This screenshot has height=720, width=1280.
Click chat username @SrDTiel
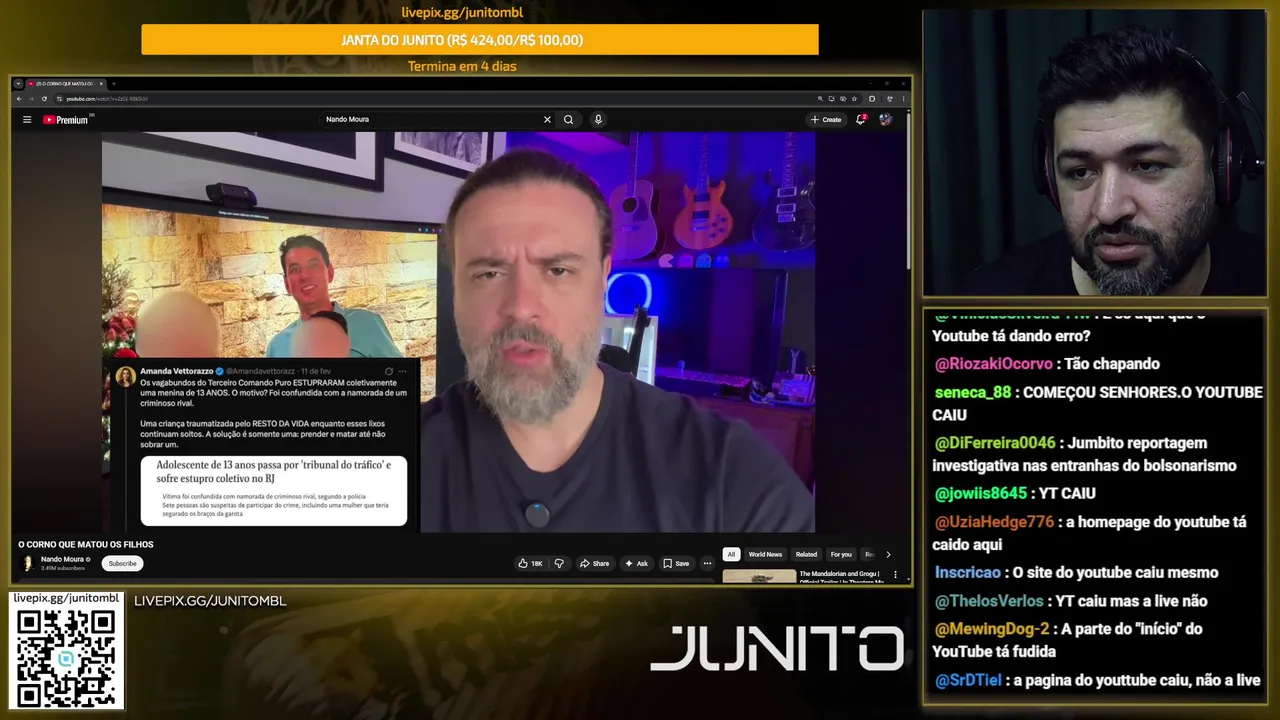(x=968, y=680)
